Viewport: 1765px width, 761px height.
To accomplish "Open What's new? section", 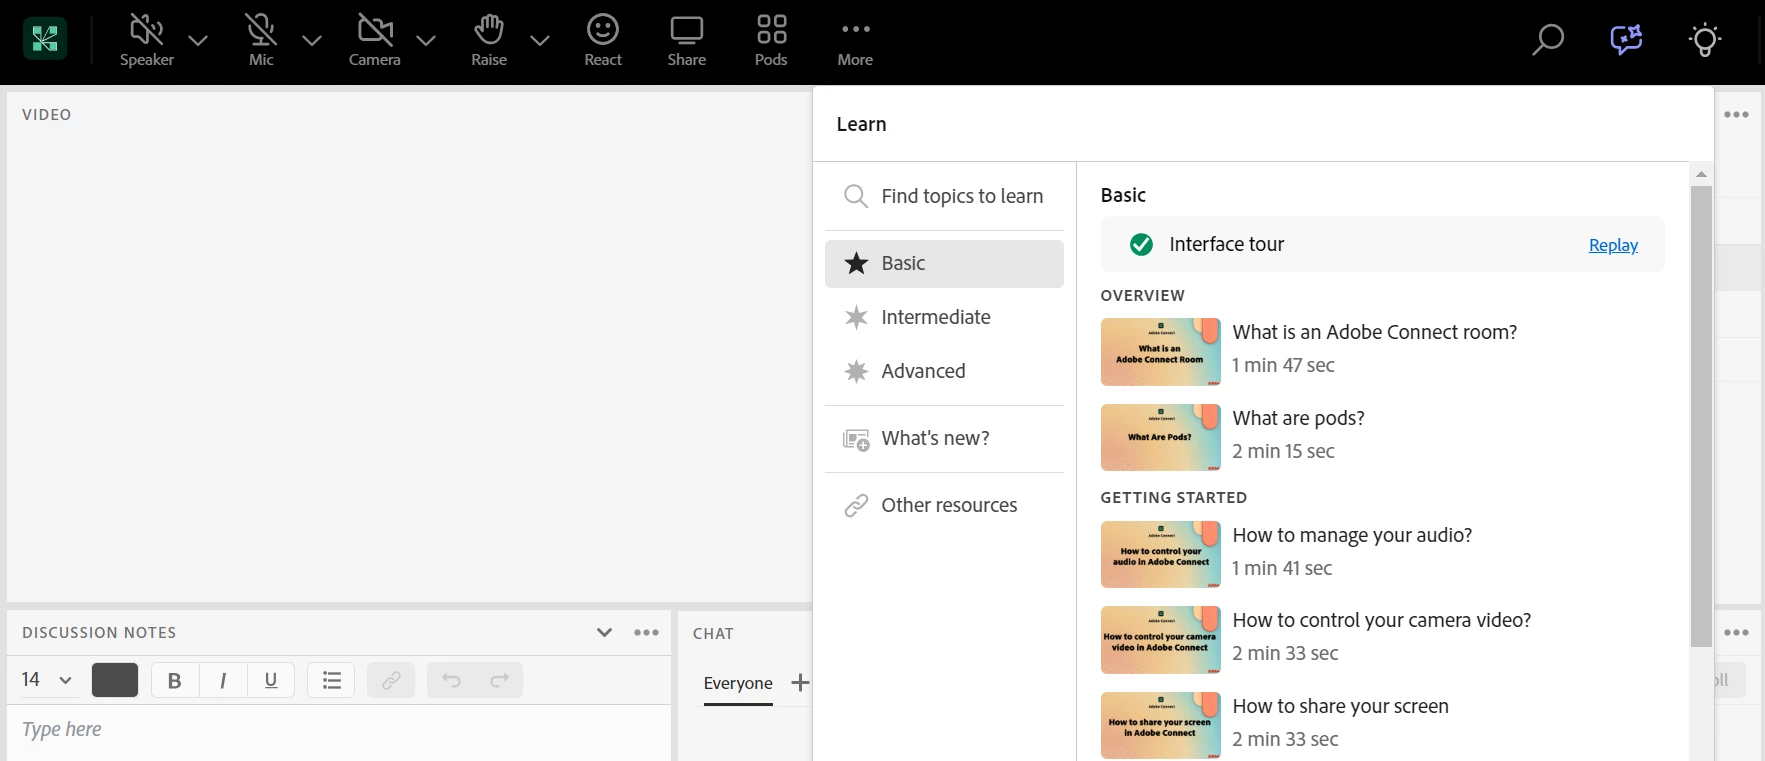I will 944,438.
